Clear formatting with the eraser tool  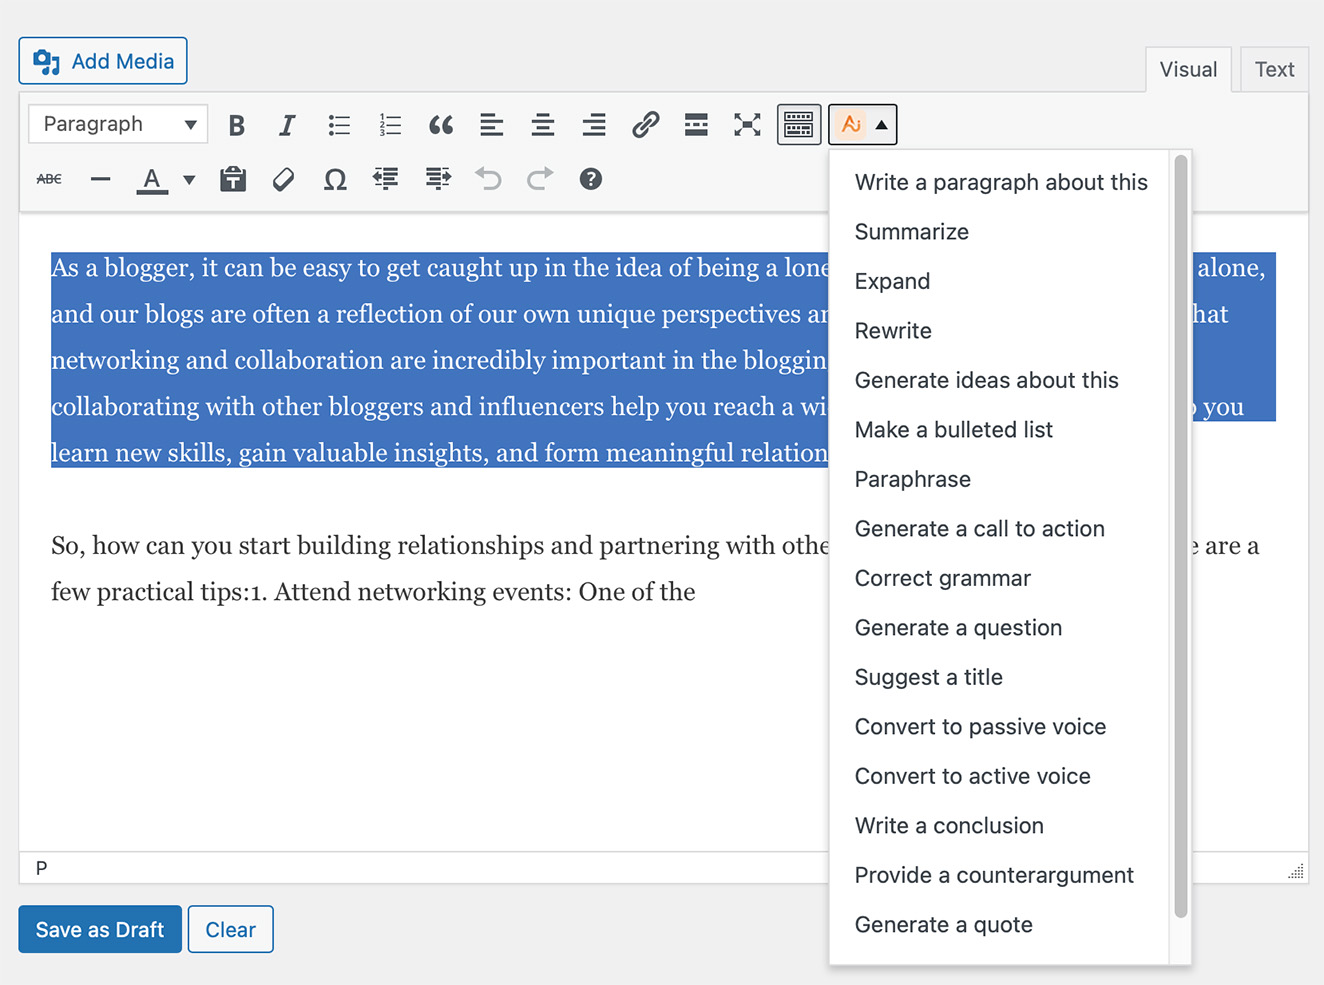click(x=283, y=179)
